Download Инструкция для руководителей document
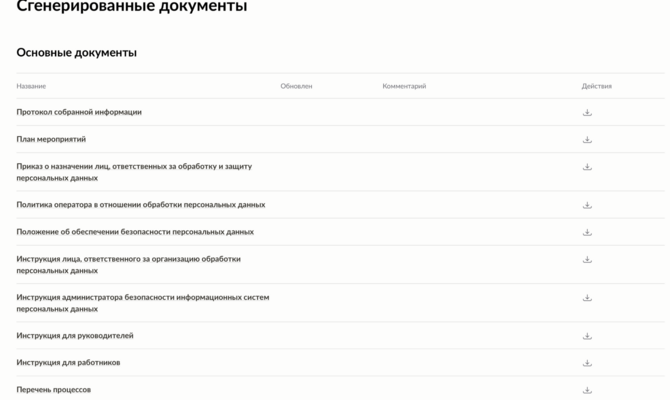Screen dimensions: 670x400 coord(587,336)
